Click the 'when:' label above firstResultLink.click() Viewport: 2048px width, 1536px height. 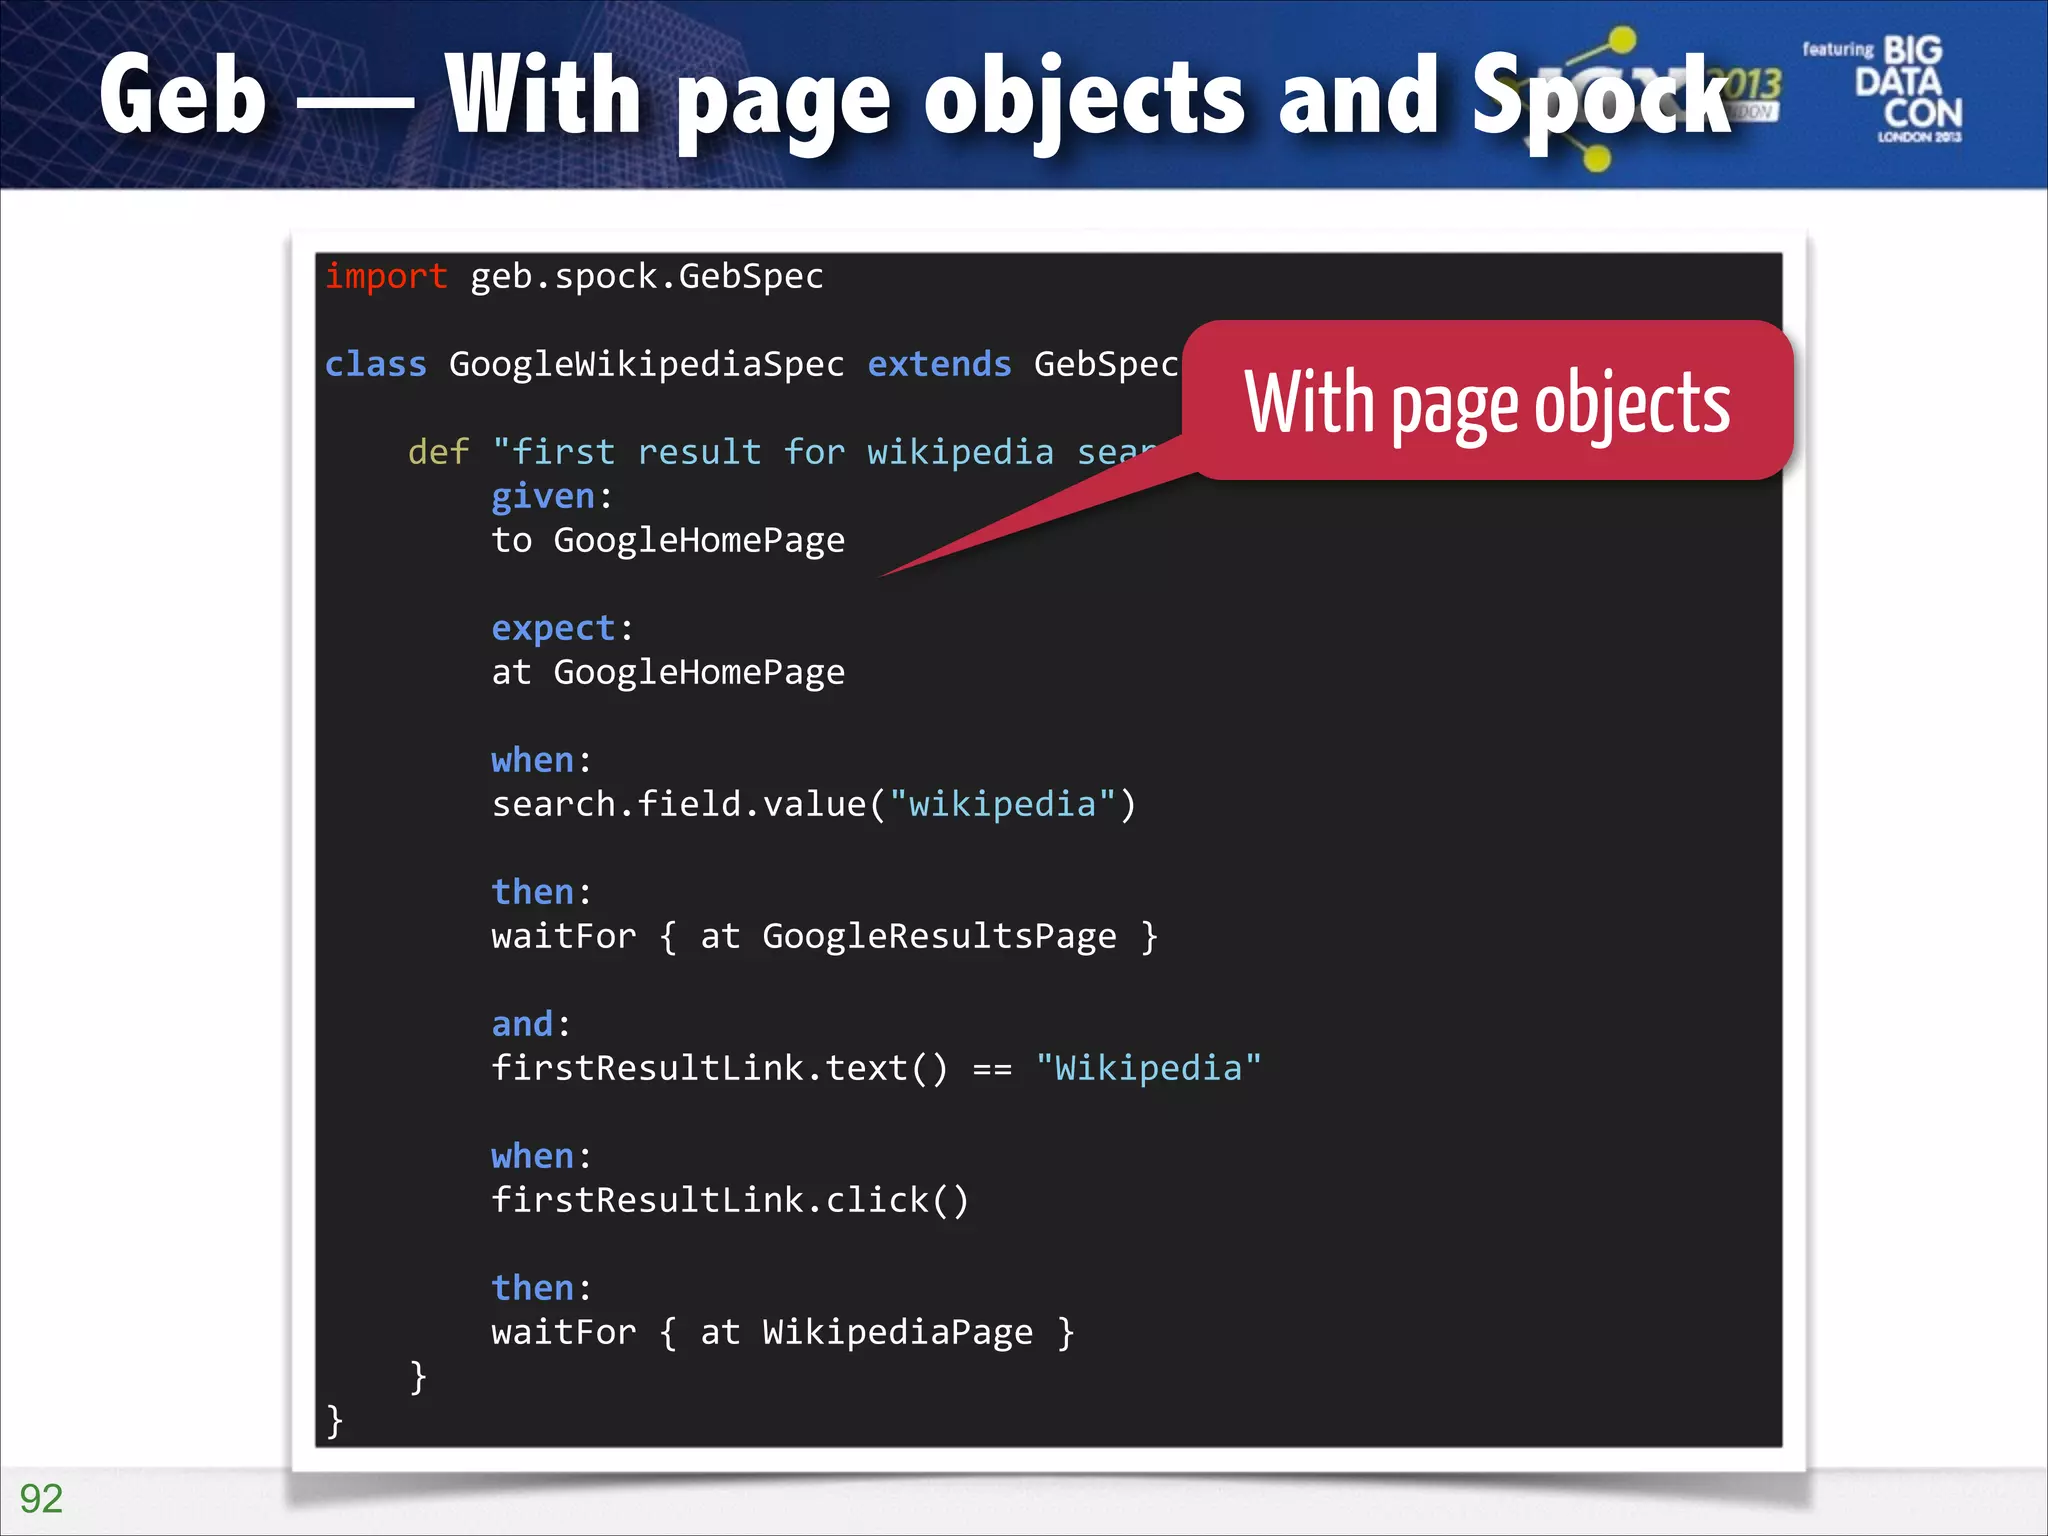click(x=541, y=1156)
